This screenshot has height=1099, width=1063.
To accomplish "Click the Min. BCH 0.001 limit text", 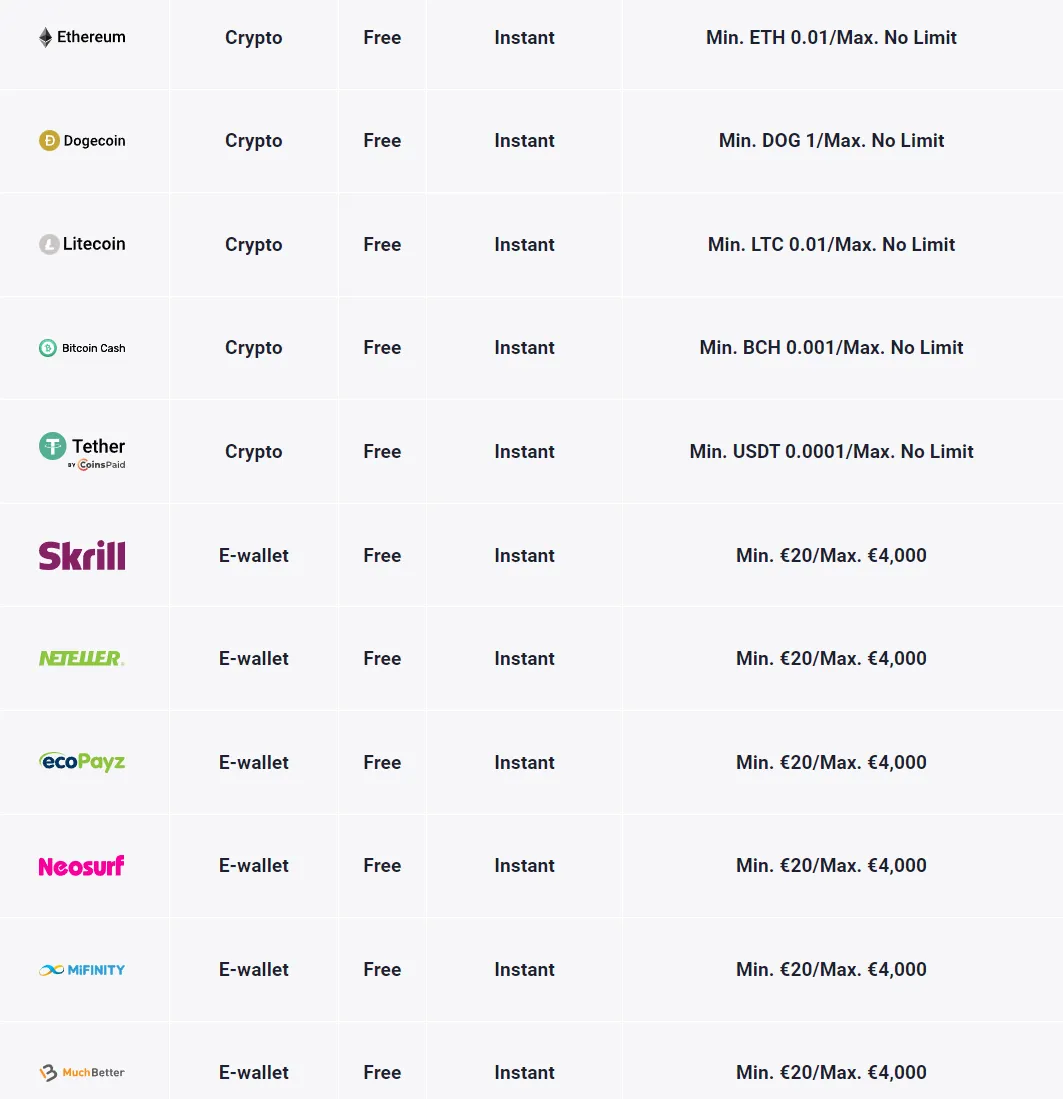I will (x=831, y=348).
